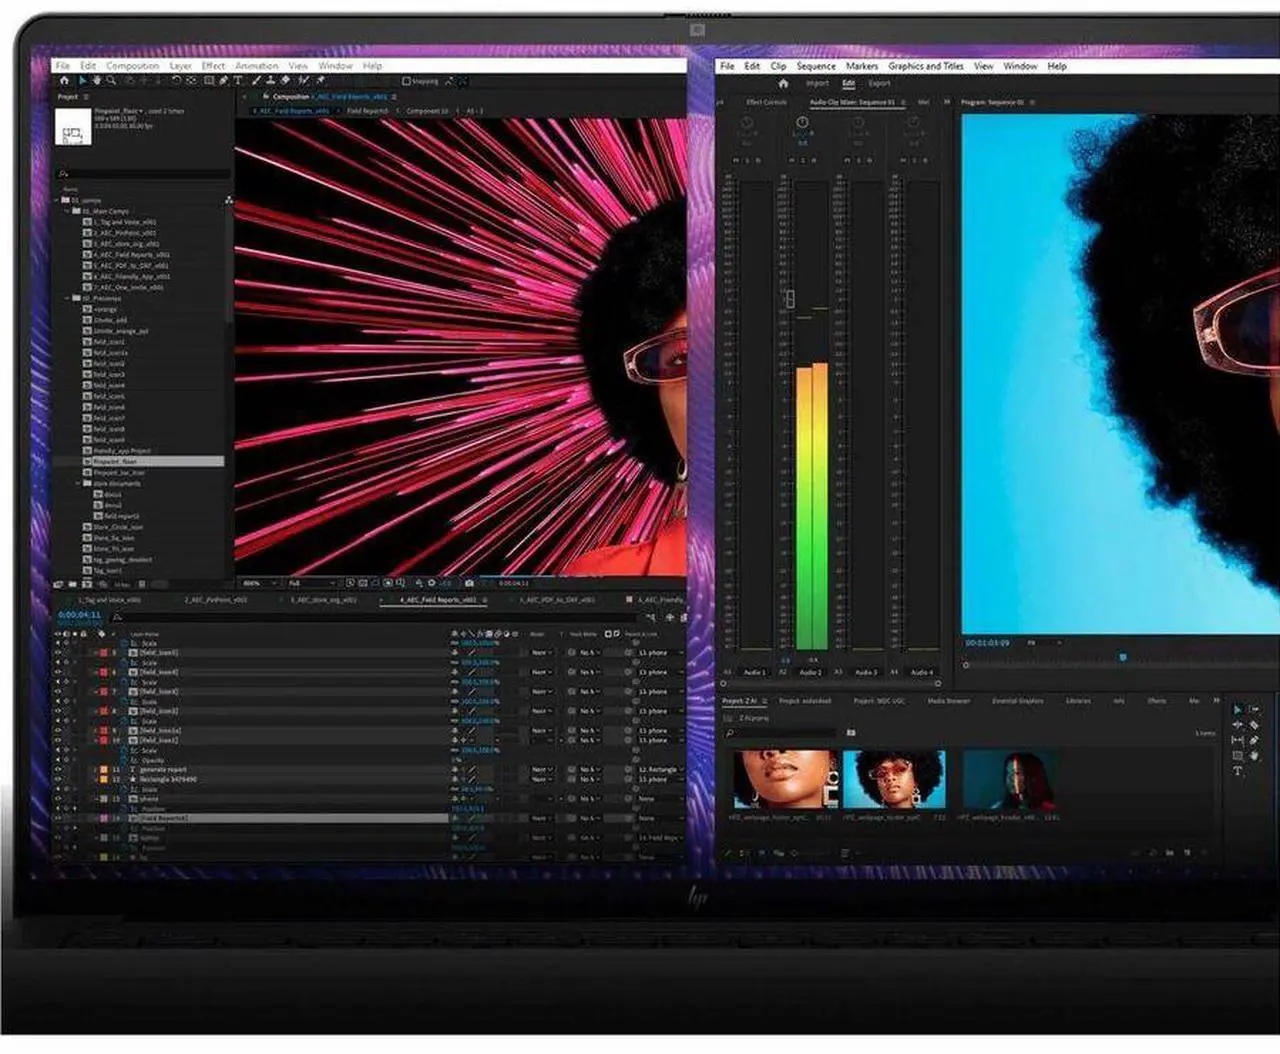Click the After Effects timeline current time 0:00:04:11

coord(80,615)
